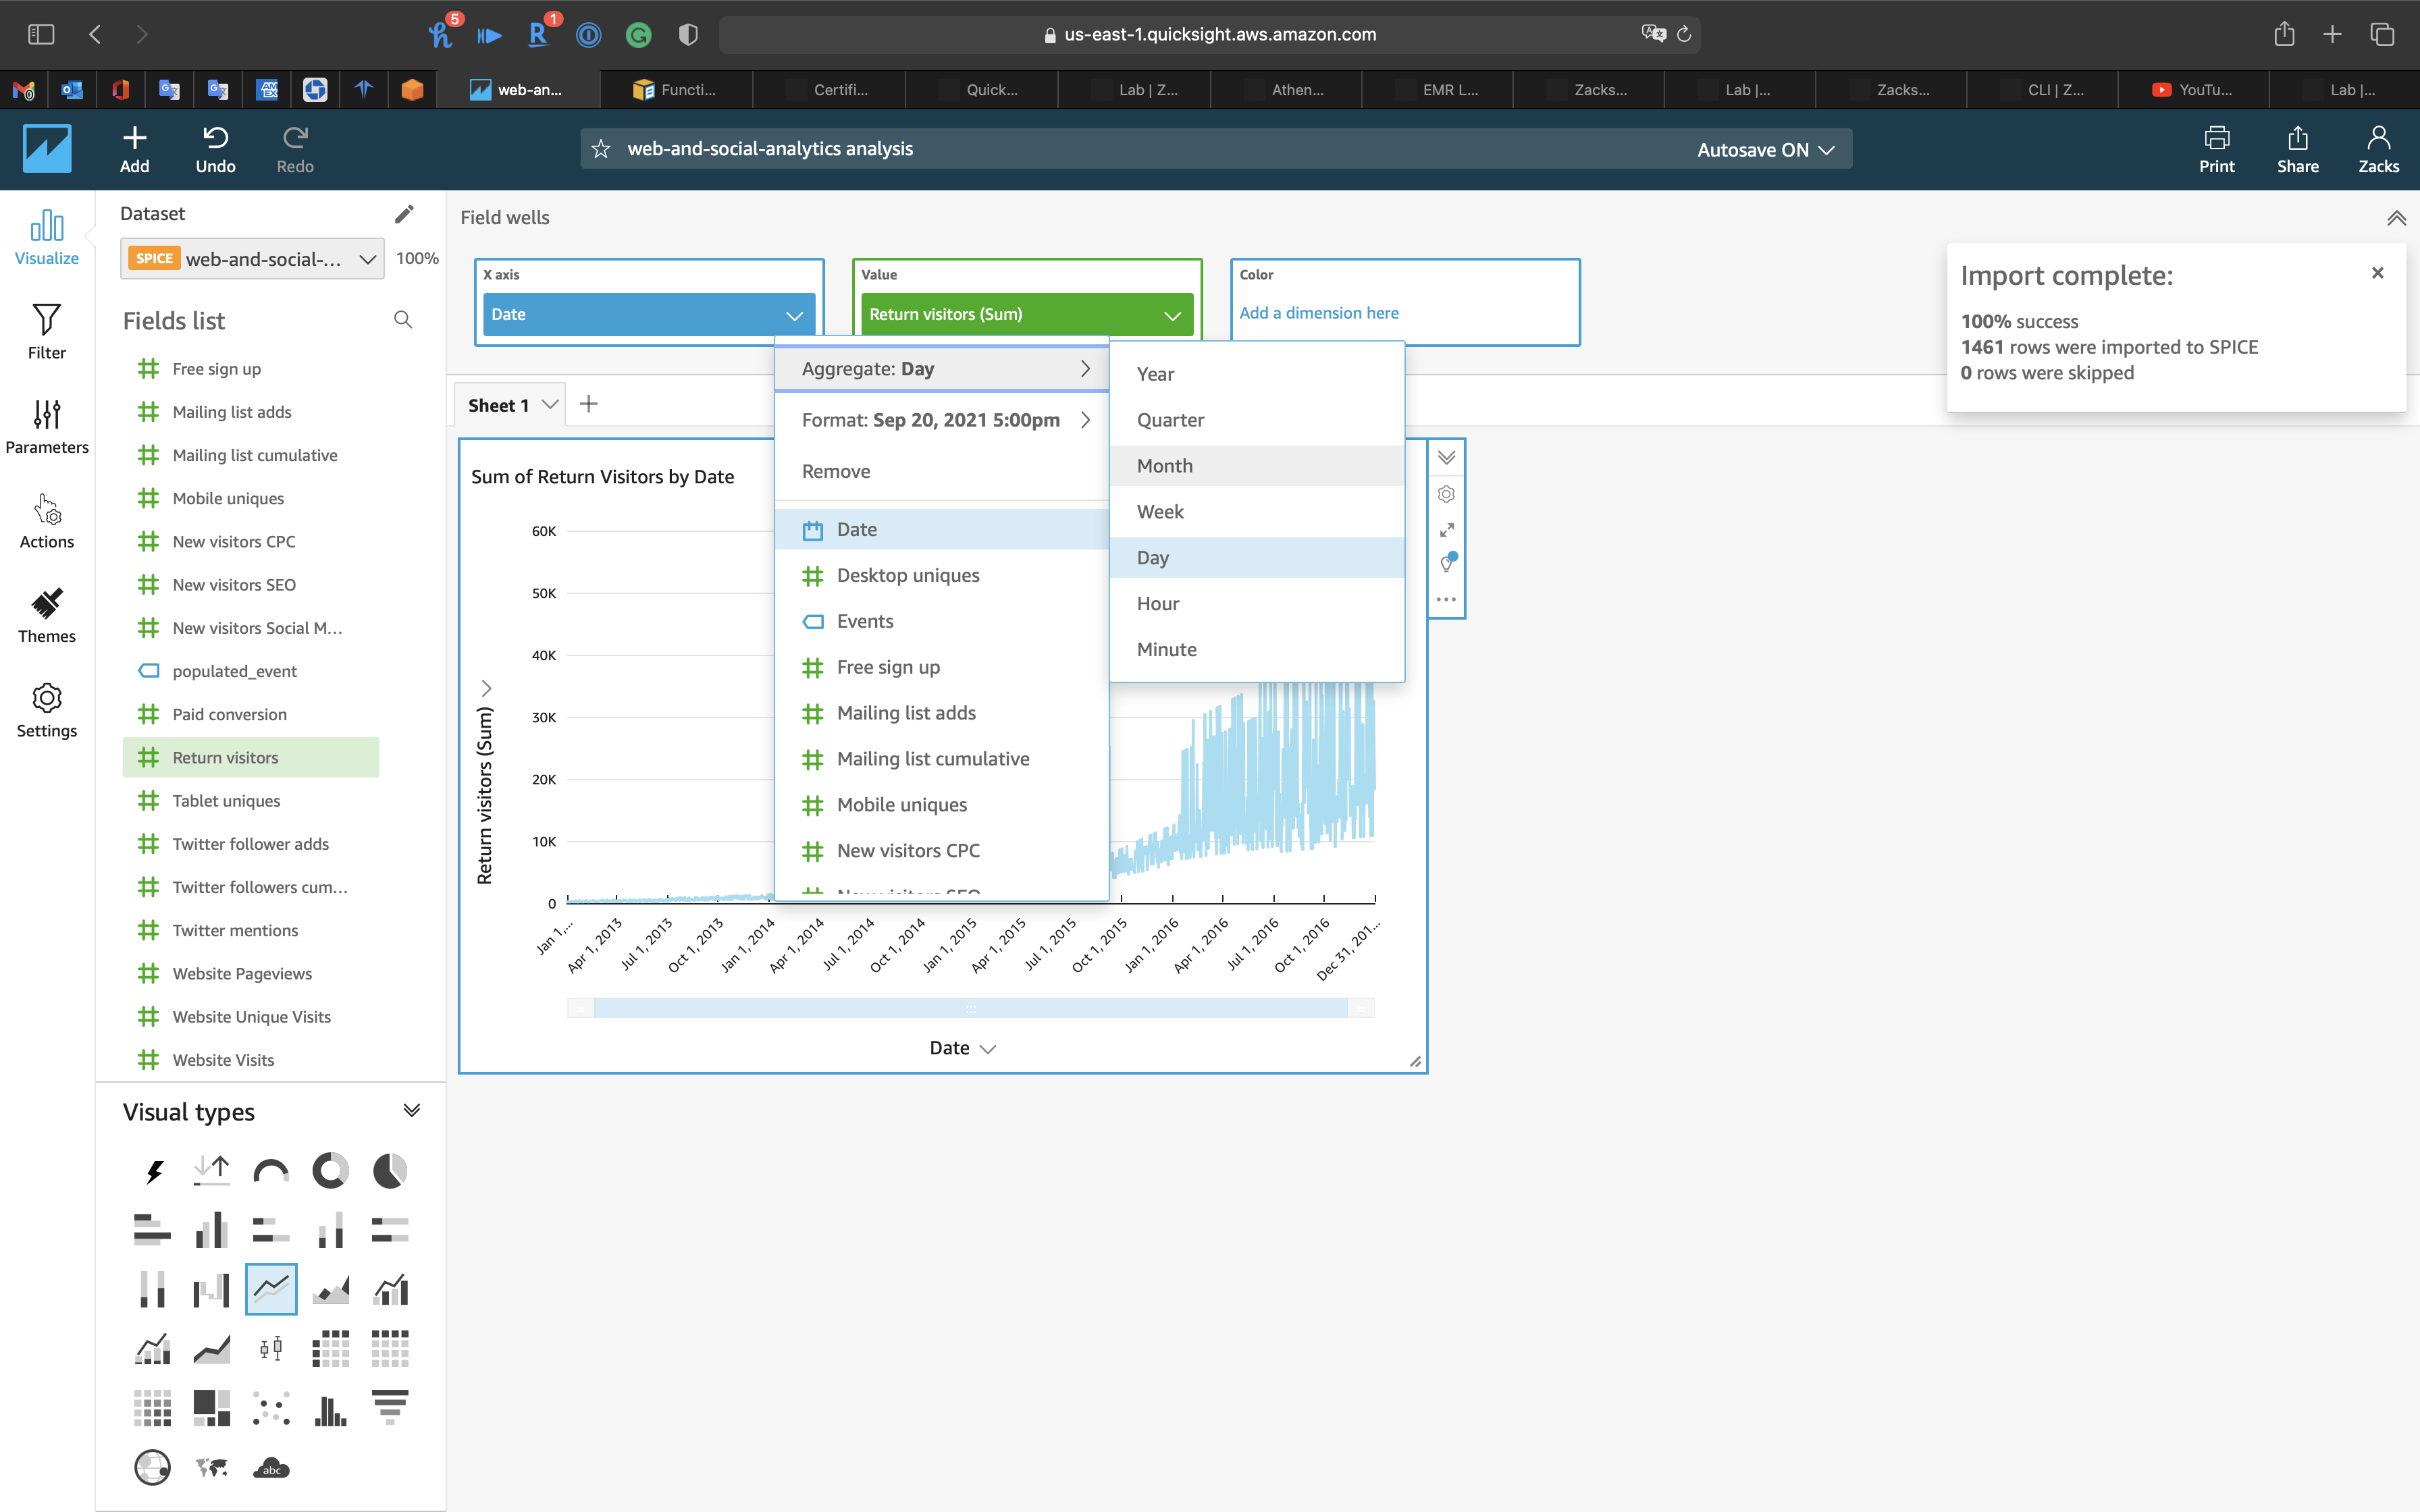Screen dimensions: 2420x1512
Task: Click the dataset edit pencil icon
Action: click(x=404, y=214)
